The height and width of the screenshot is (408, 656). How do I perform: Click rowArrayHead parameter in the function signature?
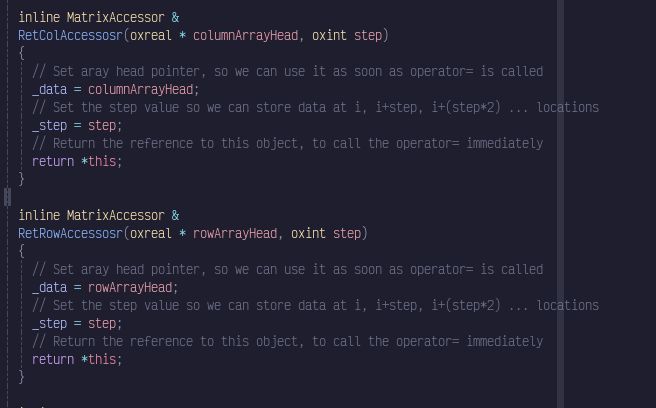[235, 234]
